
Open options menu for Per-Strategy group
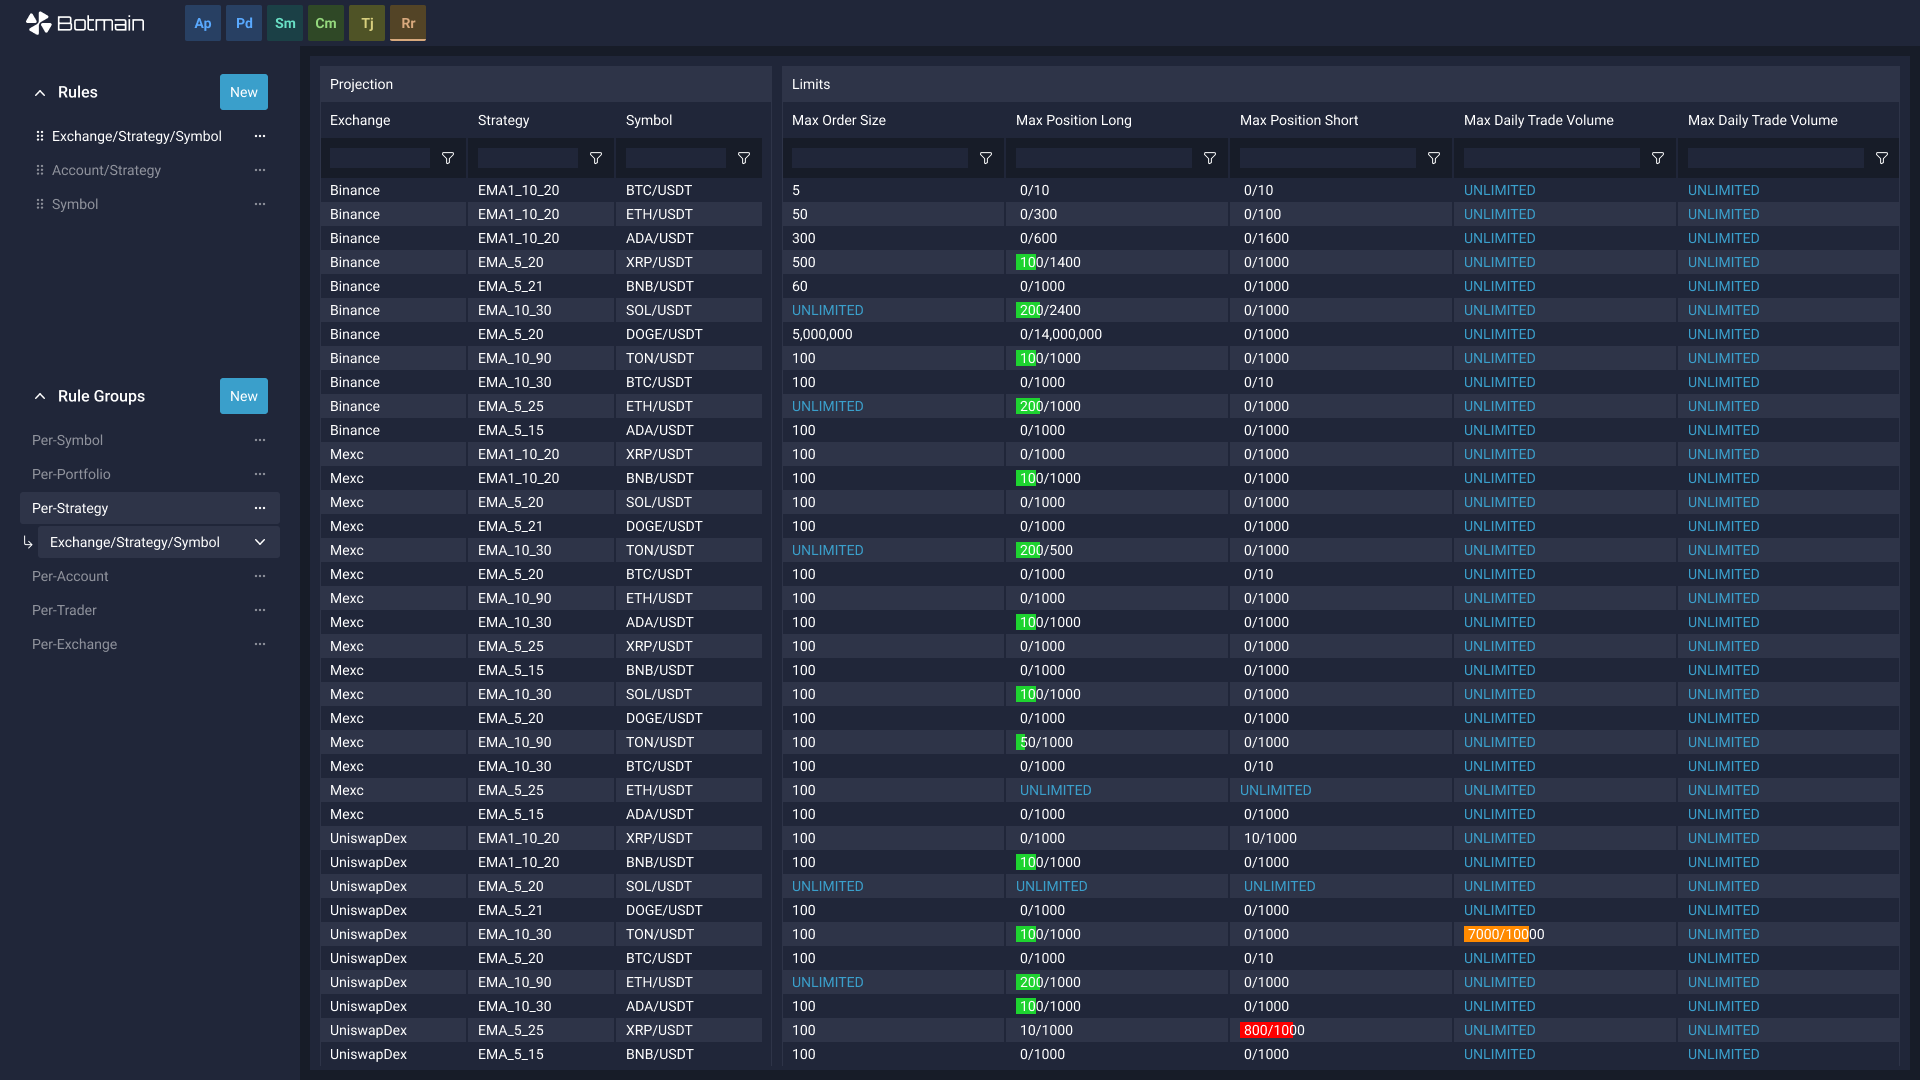coord(260,508)
